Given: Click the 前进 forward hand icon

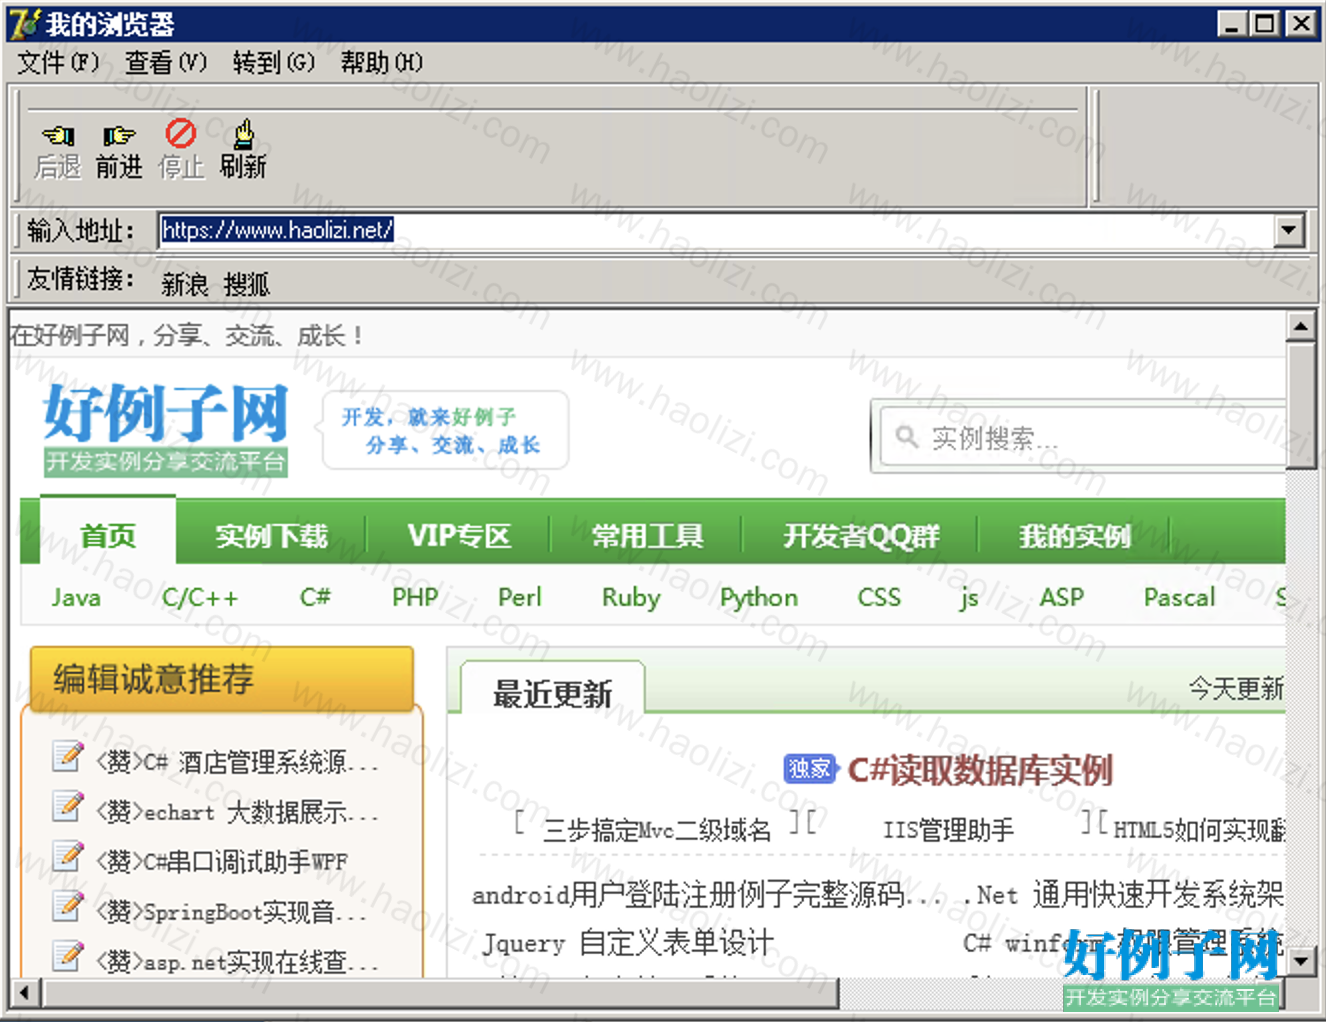Looking at the screenshot, I should [119, 135].
